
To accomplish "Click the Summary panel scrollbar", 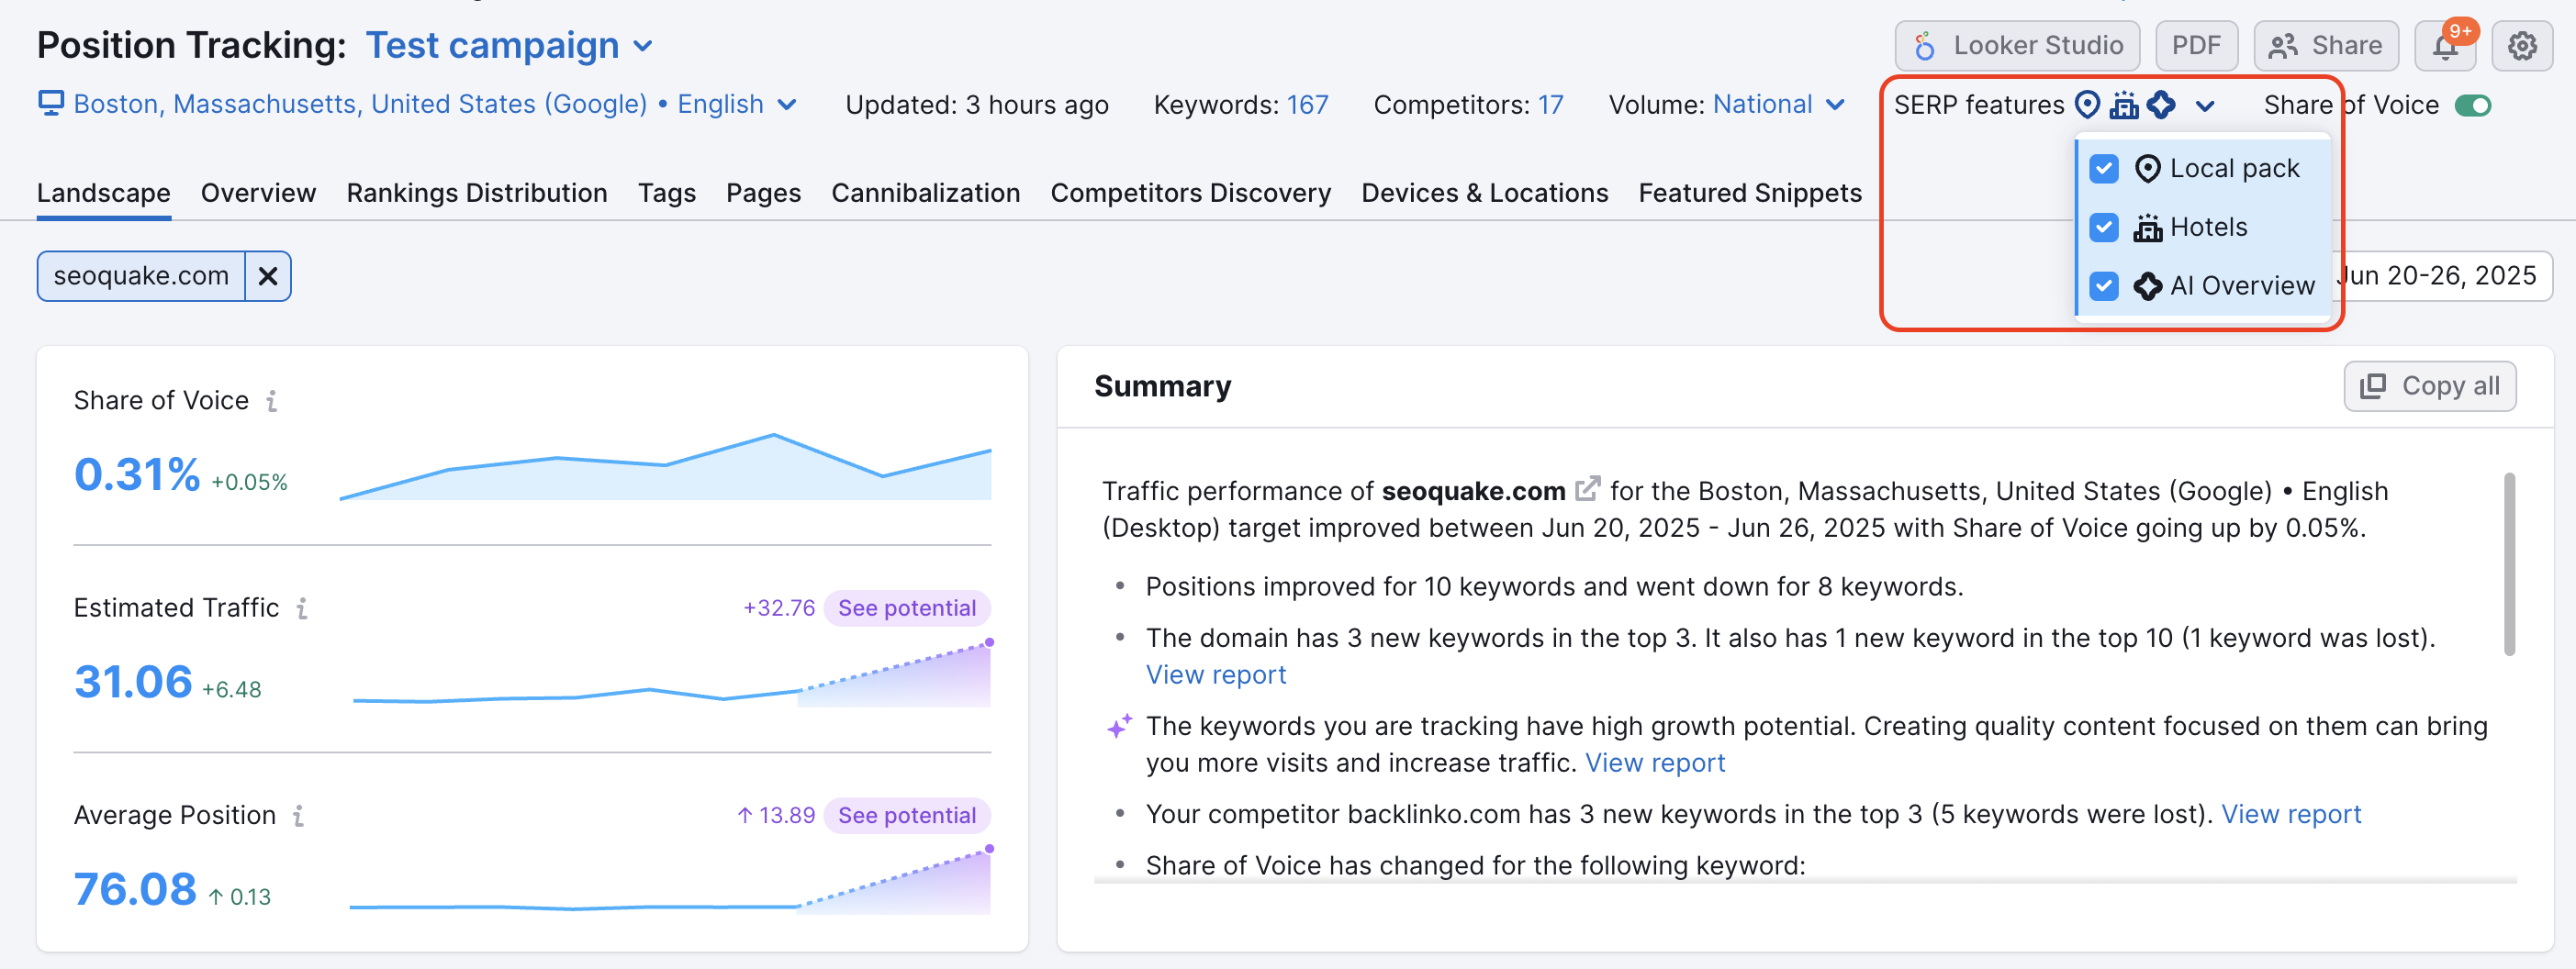I will (x=2508, y=563).
